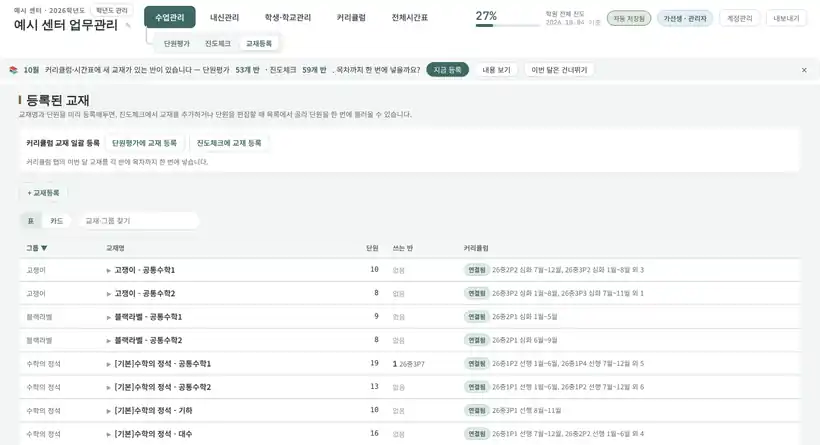The image size is (820, 445).
Task: Click unit count 19 in 수학의 정석 공통수학1 row
Action: (x=374, y=363)
